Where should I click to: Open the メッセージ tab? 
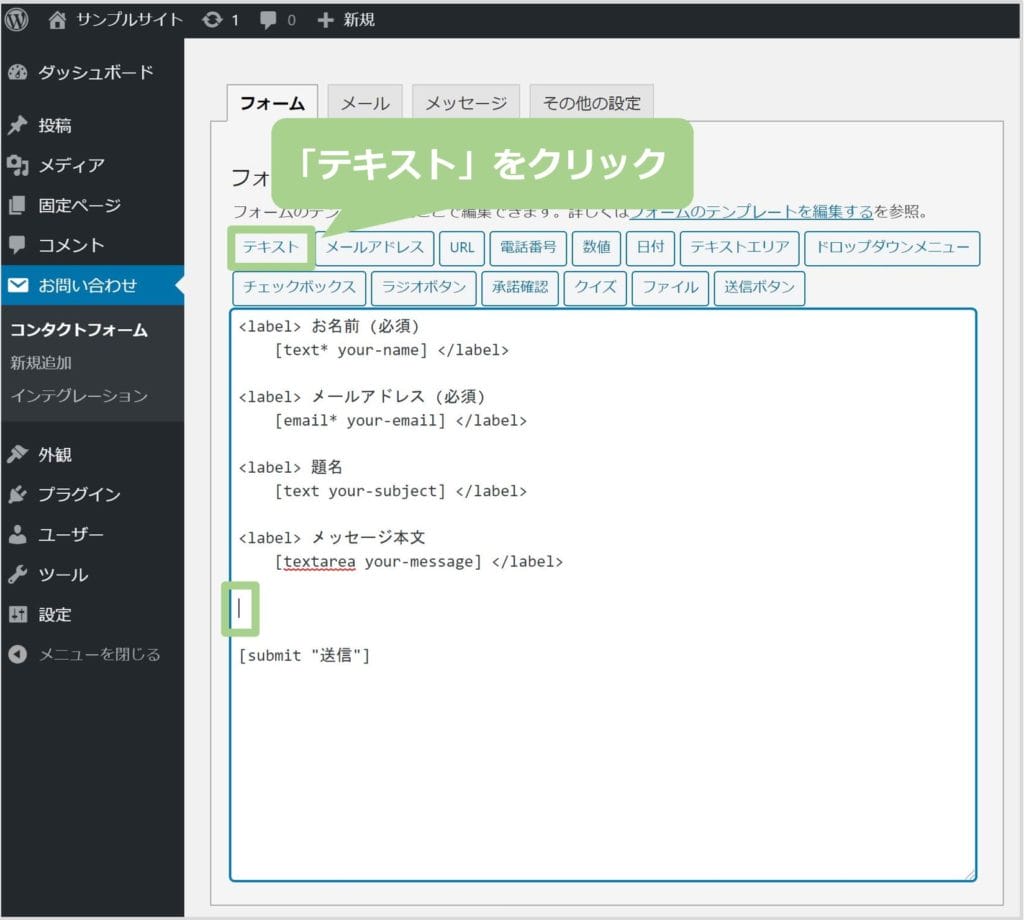point(466,103)
